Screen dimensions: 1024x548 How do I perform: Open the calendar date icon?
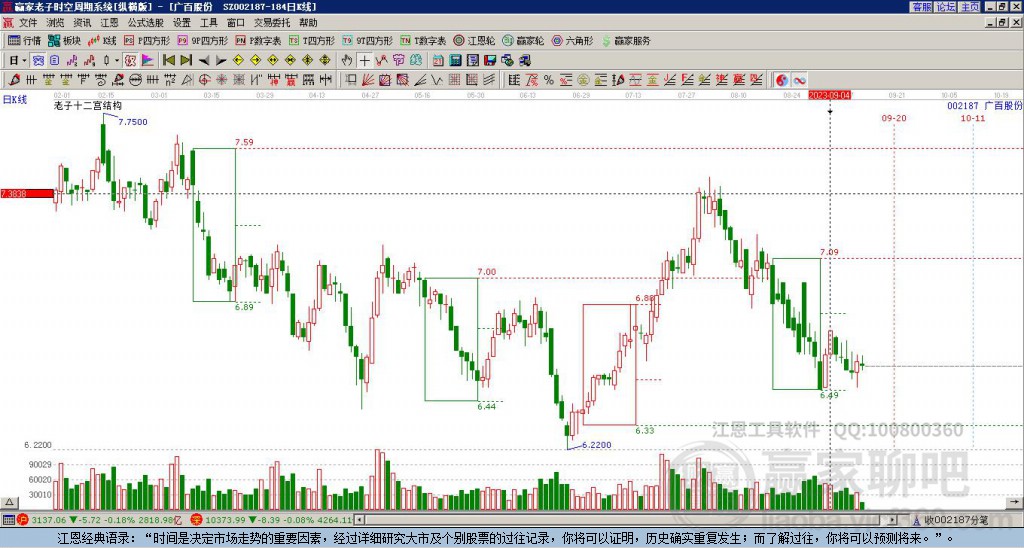[438, 61]
